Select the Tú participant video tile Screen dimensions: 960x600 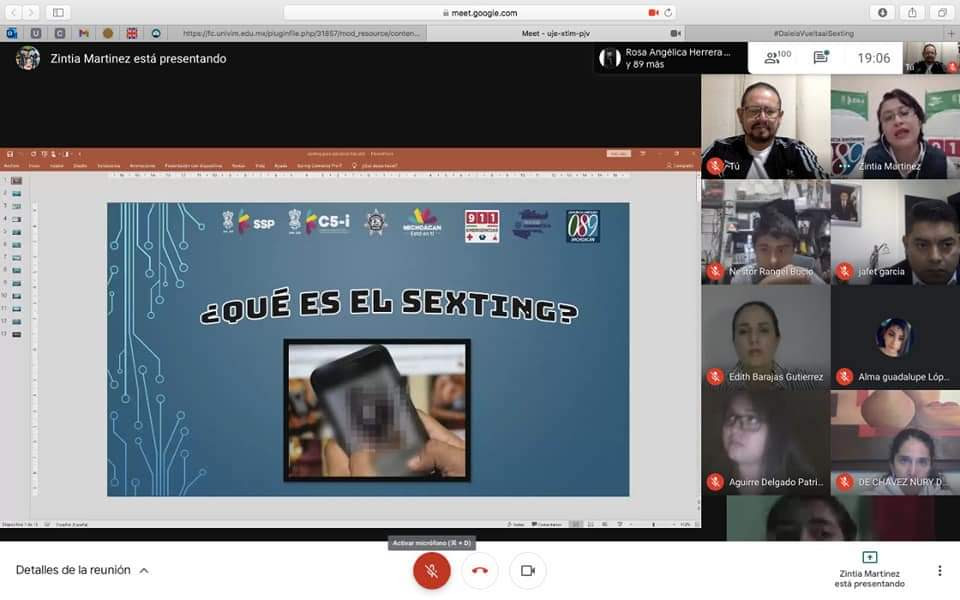coord(765,127)
